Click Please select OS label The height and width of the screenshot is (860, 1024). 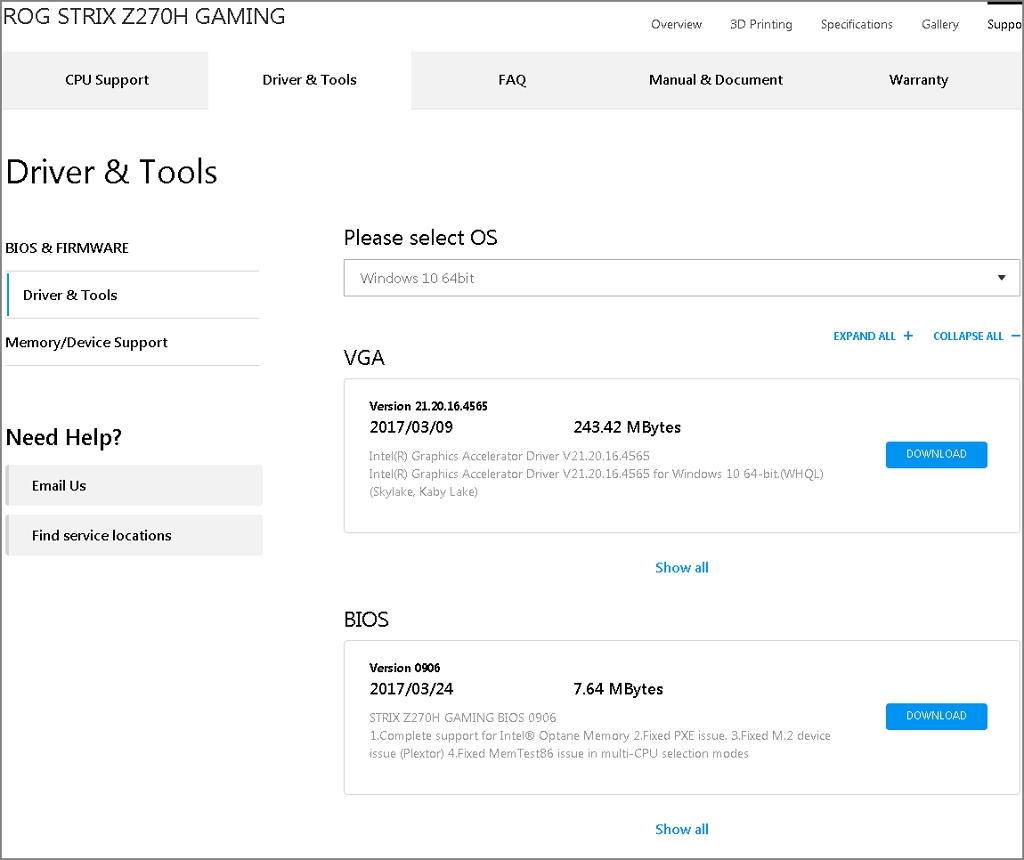tap(421, 238)
